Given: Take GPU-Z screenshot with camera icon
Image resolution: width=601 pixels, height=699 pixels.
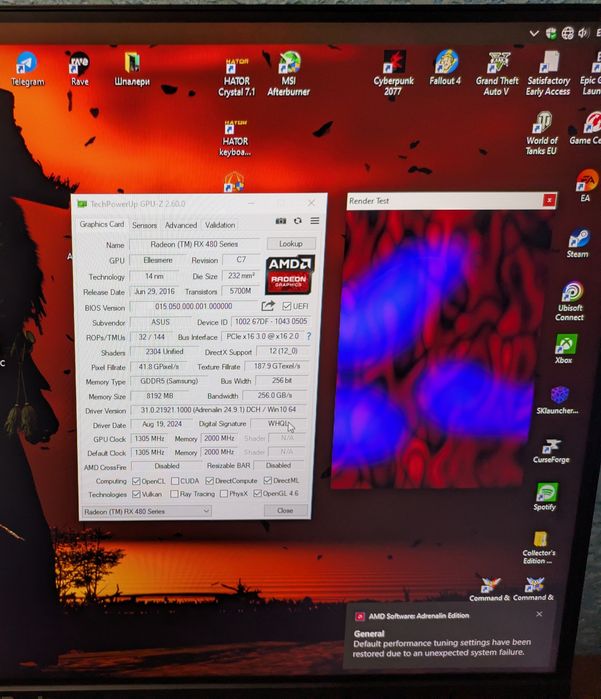Looking at the screenshot, I should (x=281, y=221).
